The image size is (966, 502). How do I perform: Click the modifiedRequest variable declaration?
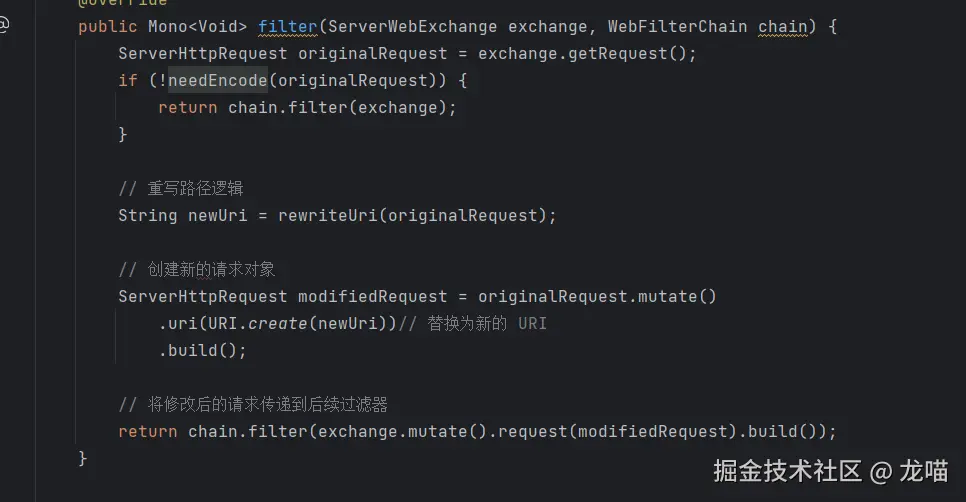coord(372,296)
